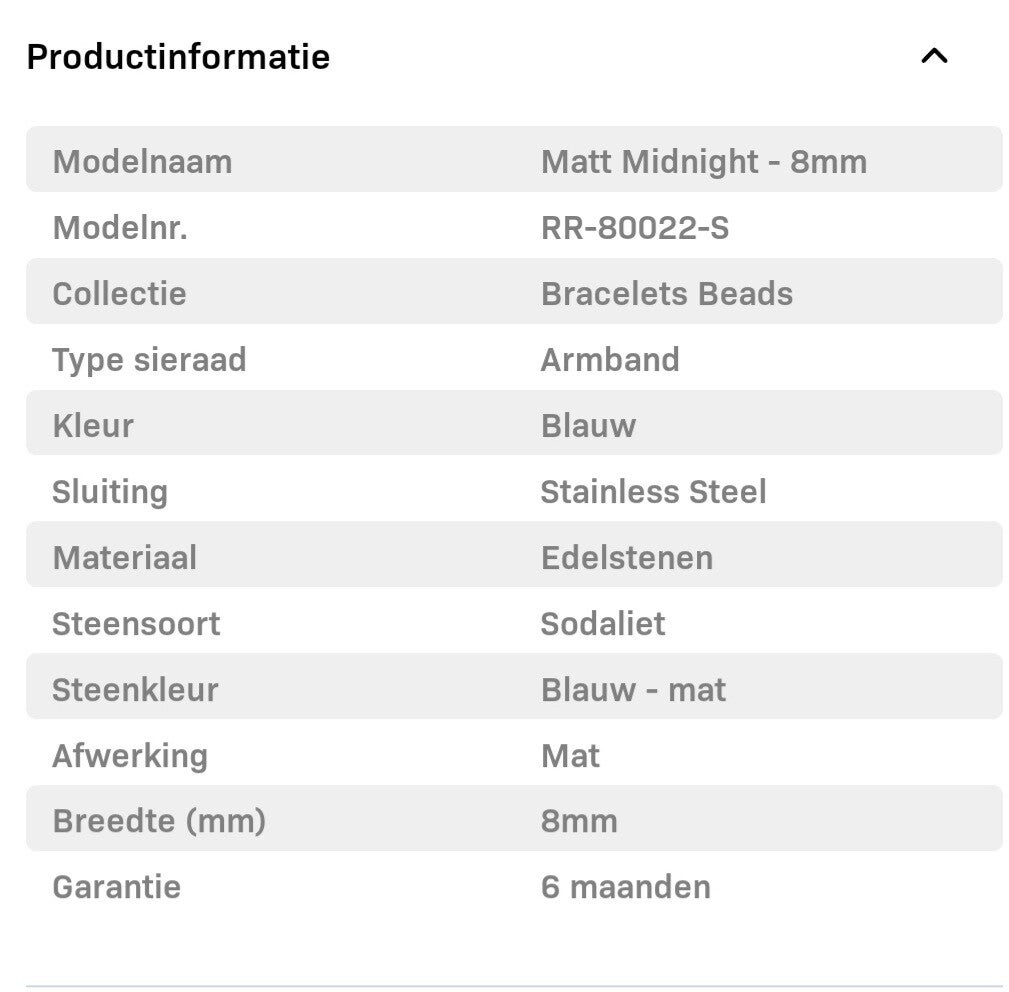Viewport: 1009px width, 992px height.
Task: Click Stainless Steel in Sluiting row
Action: (653, 492)
